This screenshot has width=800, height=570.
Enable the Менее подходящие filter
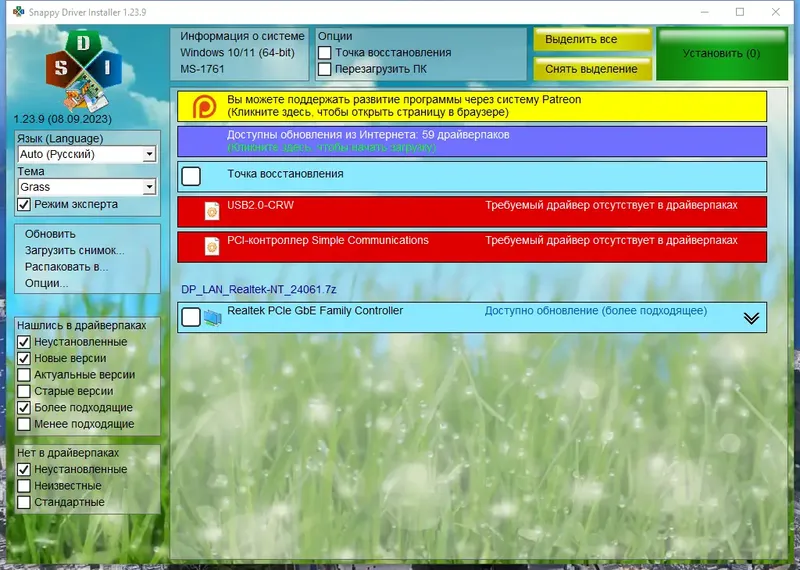(24, 424)
